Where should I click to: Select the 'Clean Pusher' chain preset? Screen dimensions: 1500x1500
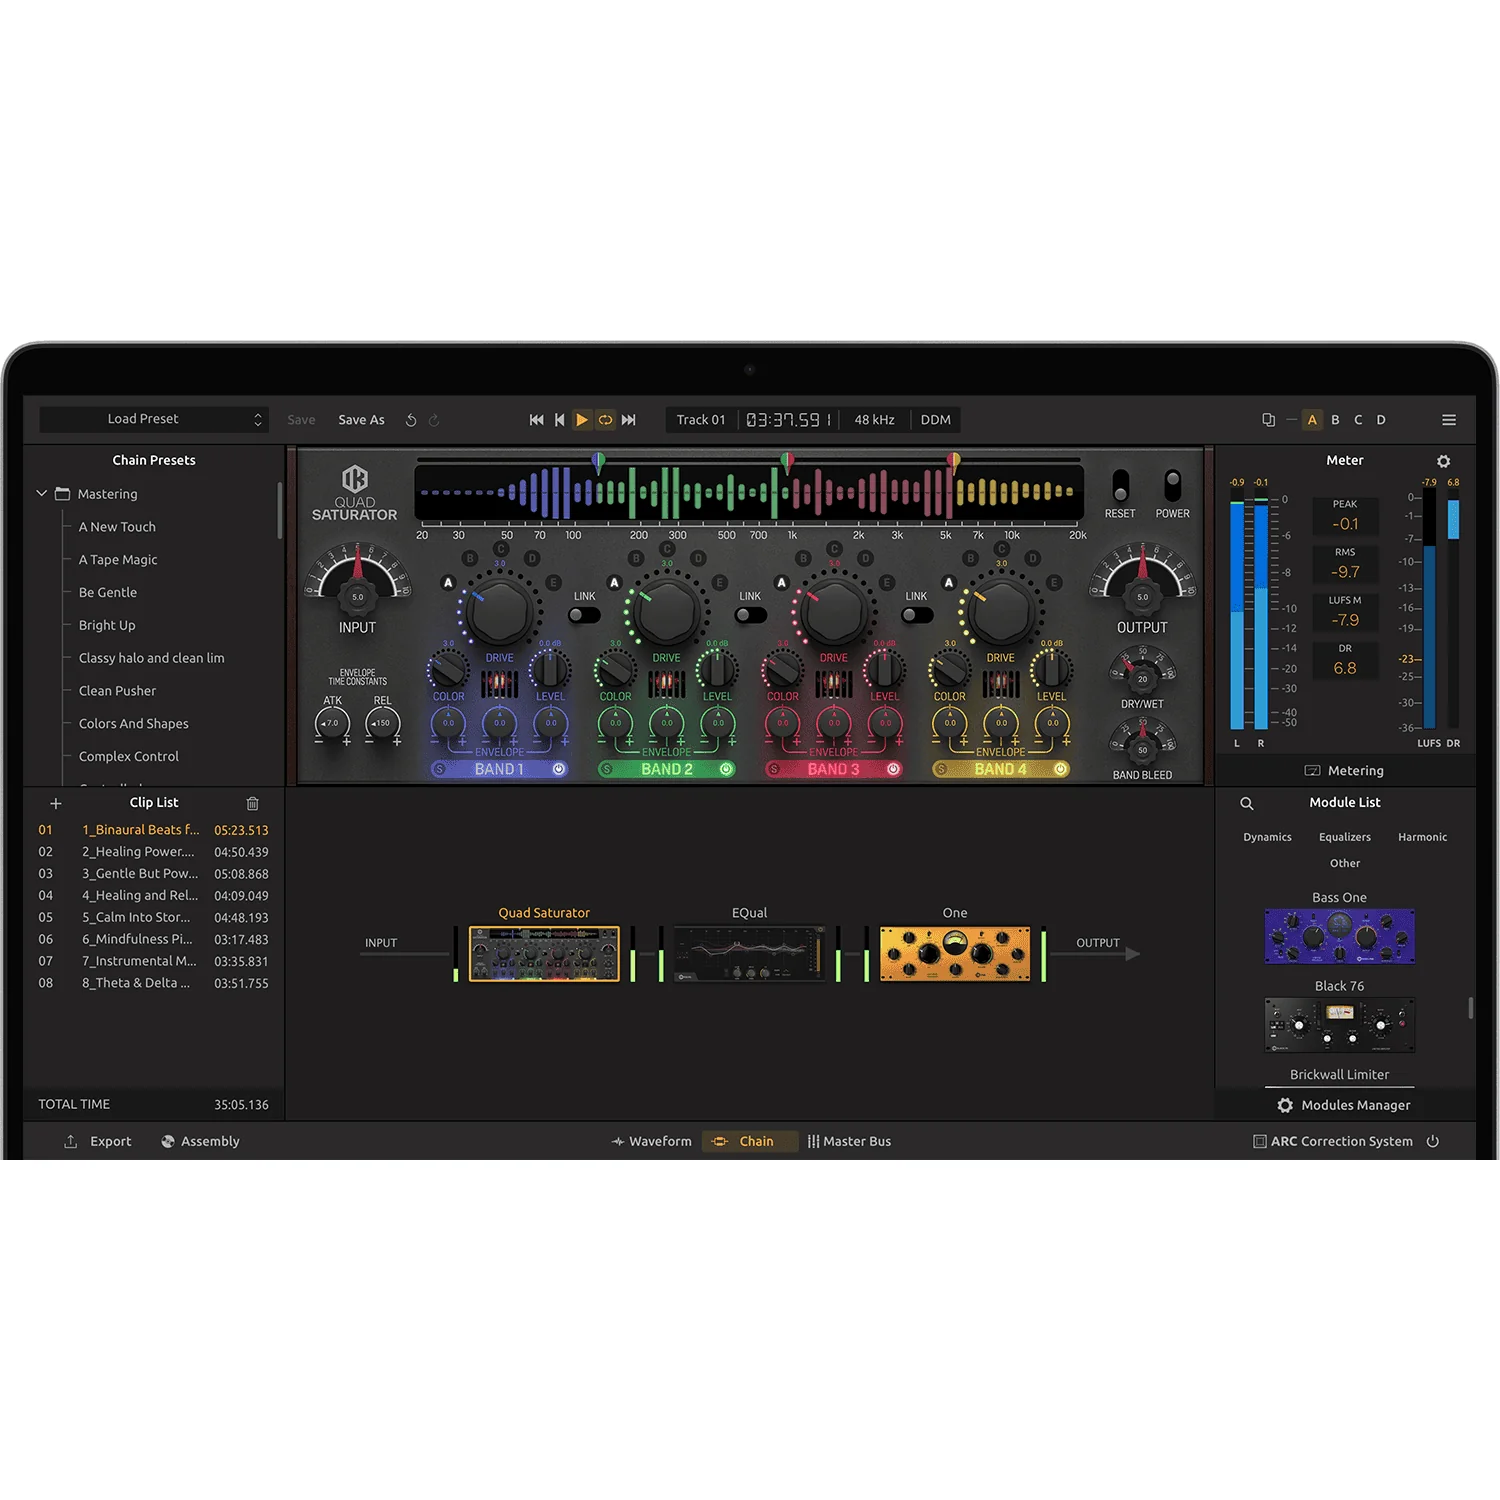click(118, 691)
